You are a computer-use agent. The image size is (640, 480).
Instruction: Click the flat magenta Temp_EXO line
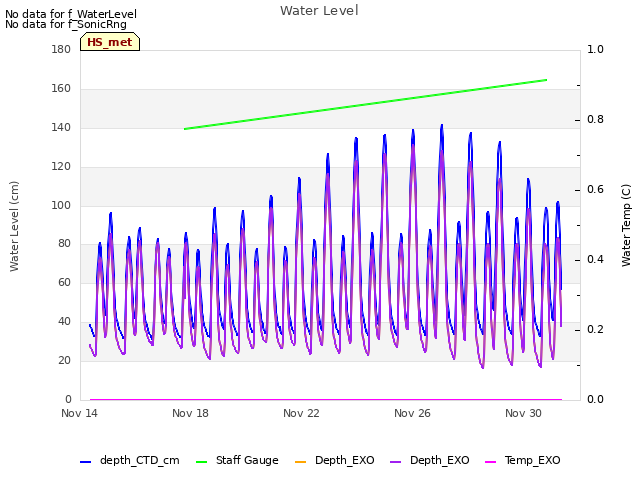pos(326,400)
